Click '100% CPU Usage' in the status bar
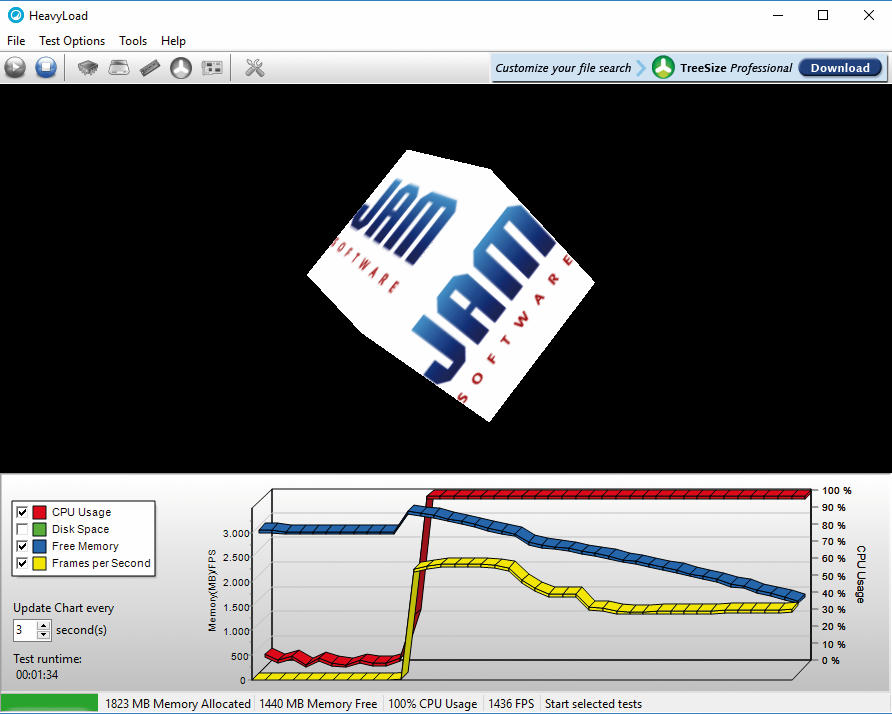The image size is (892, 714). point(432,704)
